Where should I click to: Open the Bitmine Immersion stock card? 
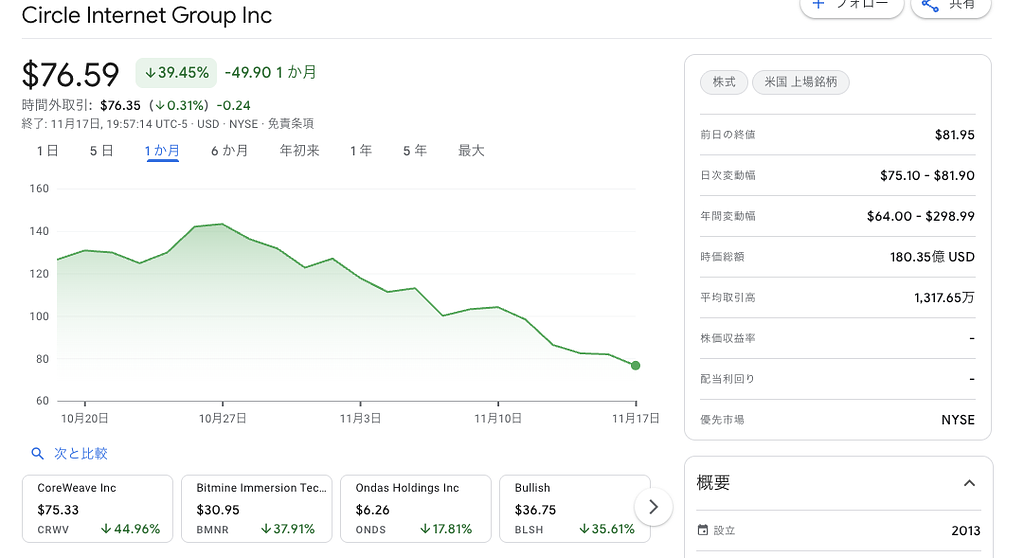256,508
